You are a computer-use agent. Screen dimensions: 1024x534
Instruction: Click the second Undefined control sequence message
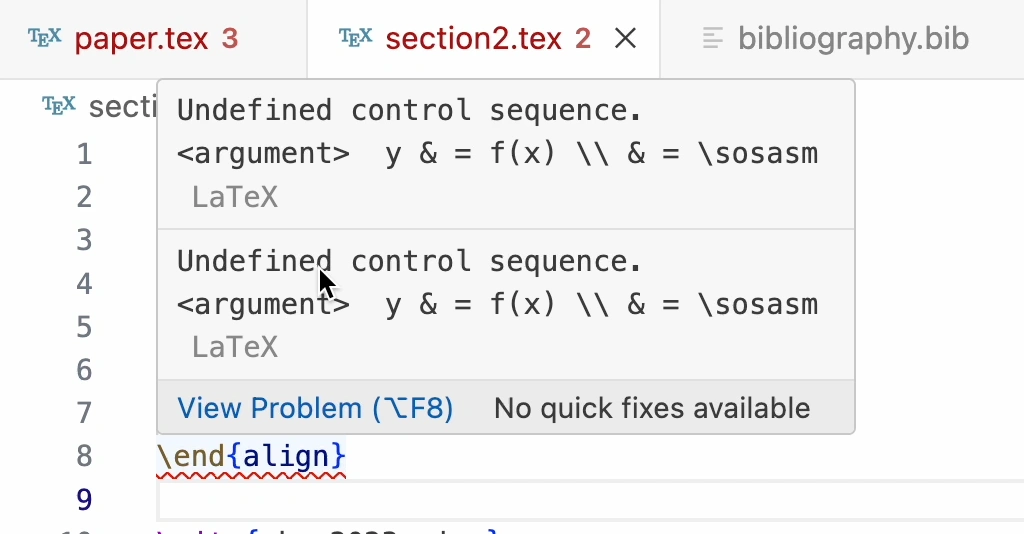point(409,261)
